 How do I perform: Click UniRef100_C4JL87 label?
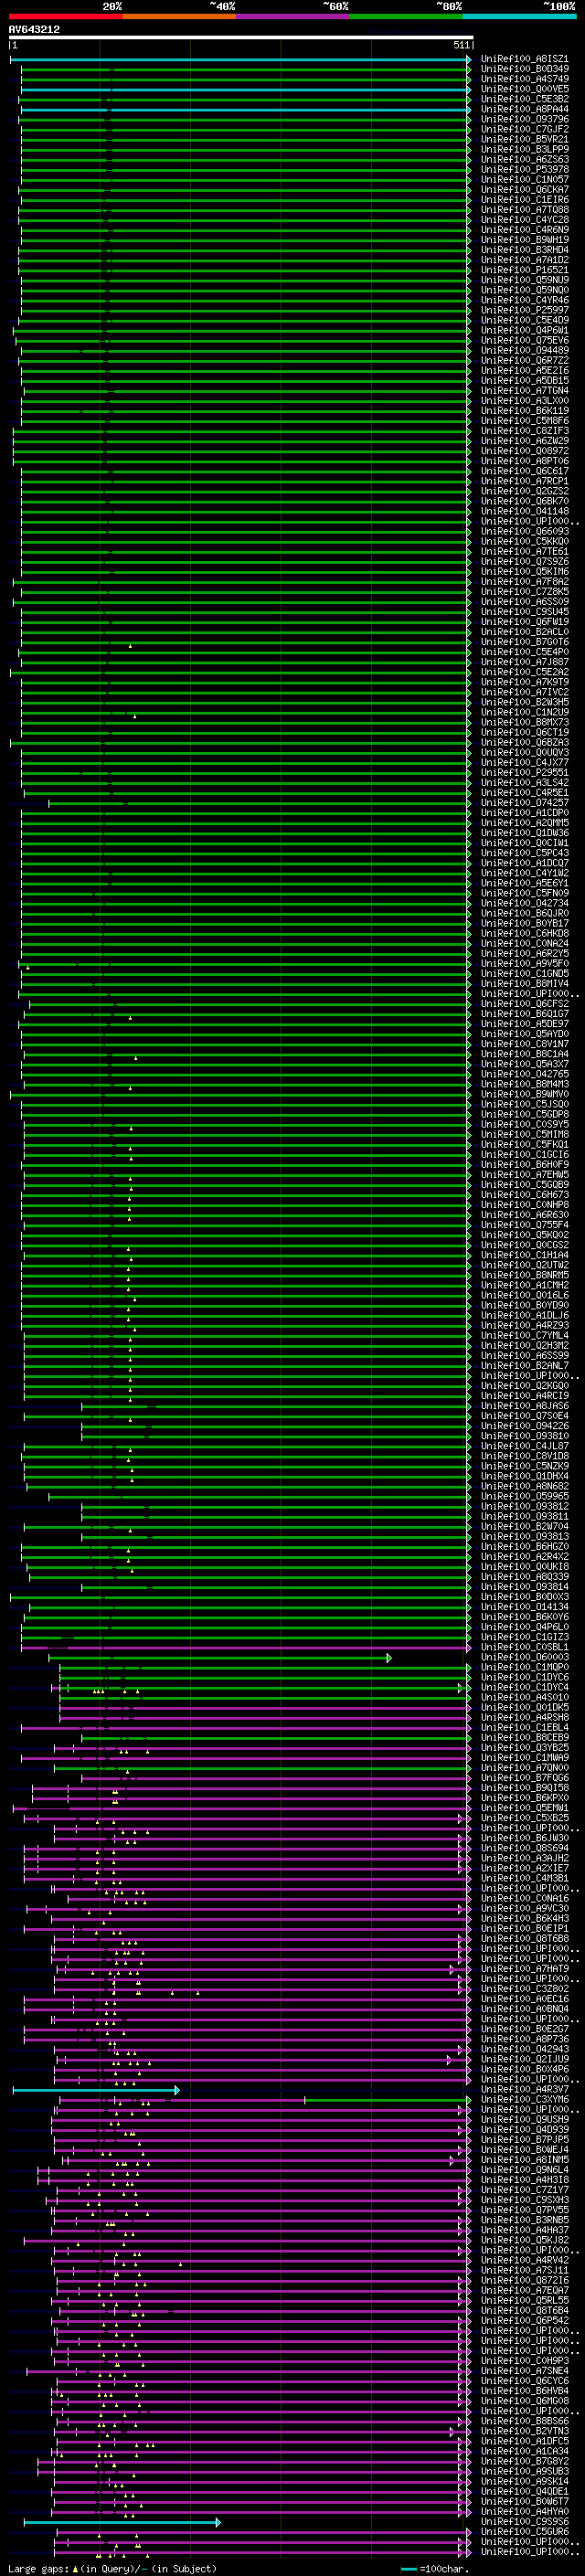click(x=524, y=1446)
